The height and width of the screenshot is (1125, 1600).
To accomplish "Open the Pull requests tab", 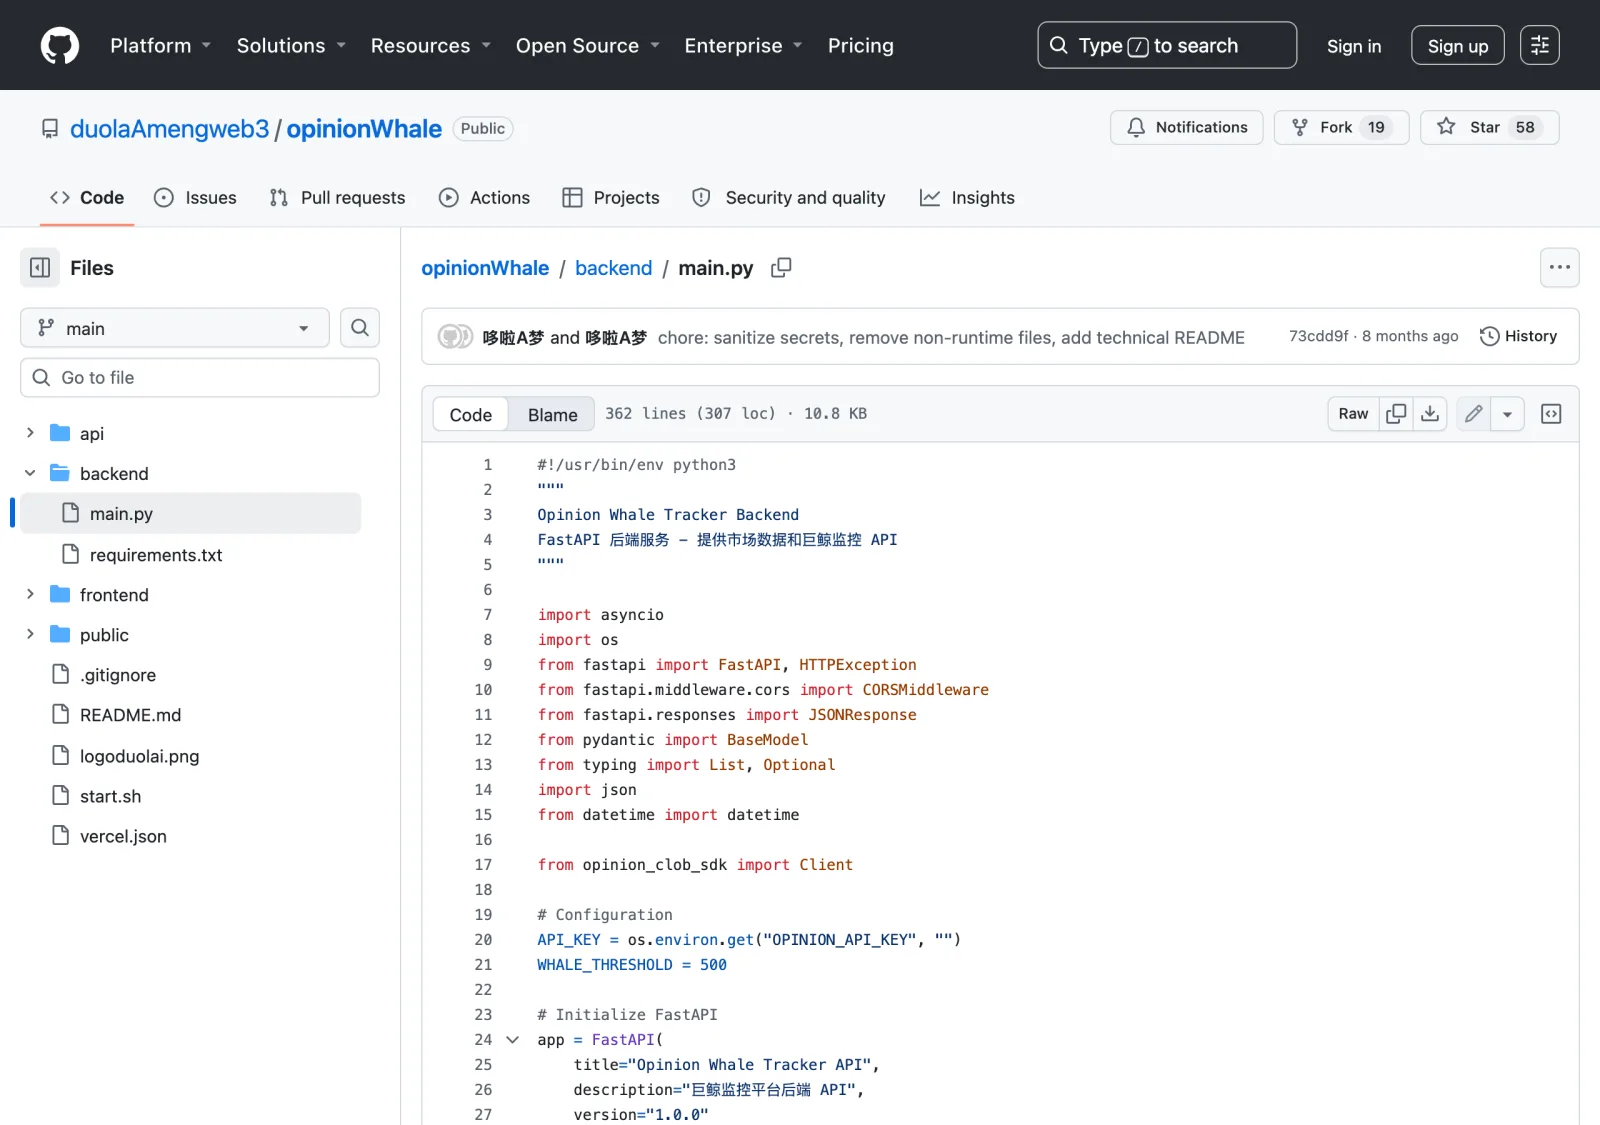I will coord(337,197).
